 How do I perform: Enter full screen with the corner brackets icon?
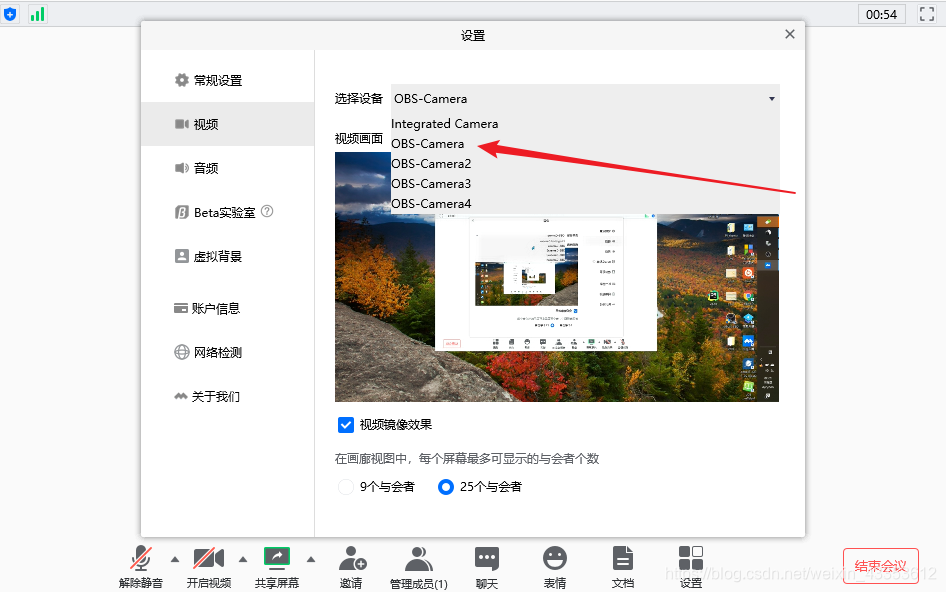tap(927, 14)
